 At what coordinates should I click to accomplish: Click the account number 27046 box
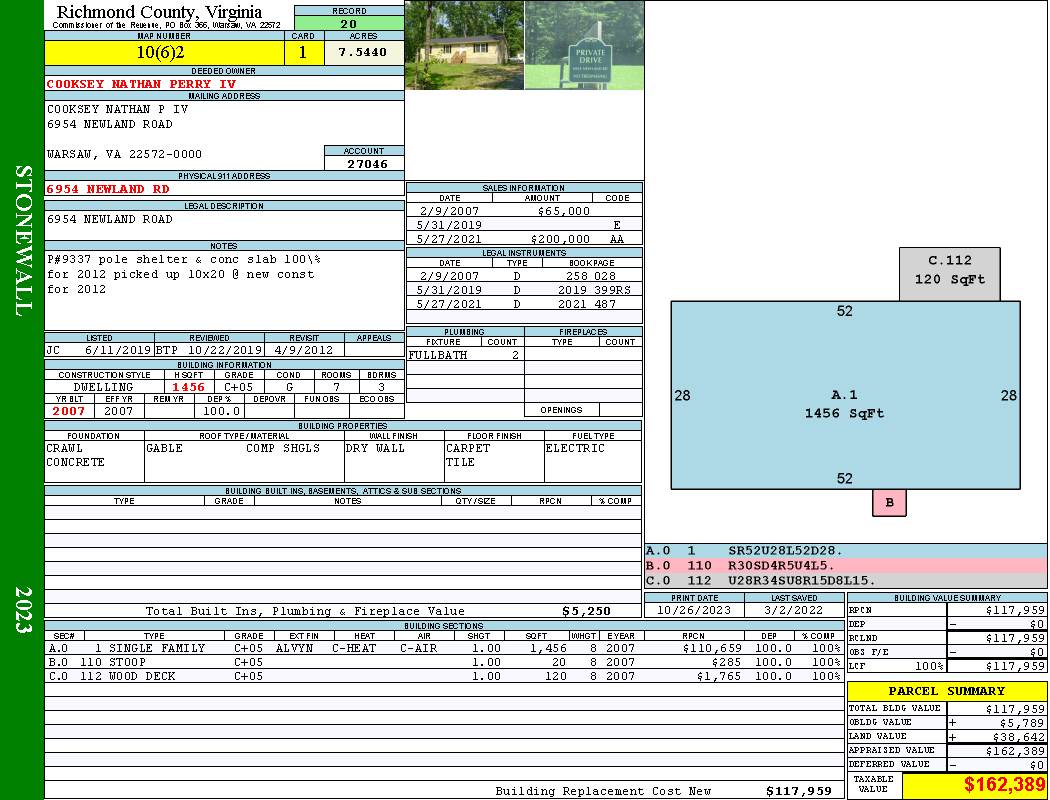pyautogui.click(x=364, y=163)
